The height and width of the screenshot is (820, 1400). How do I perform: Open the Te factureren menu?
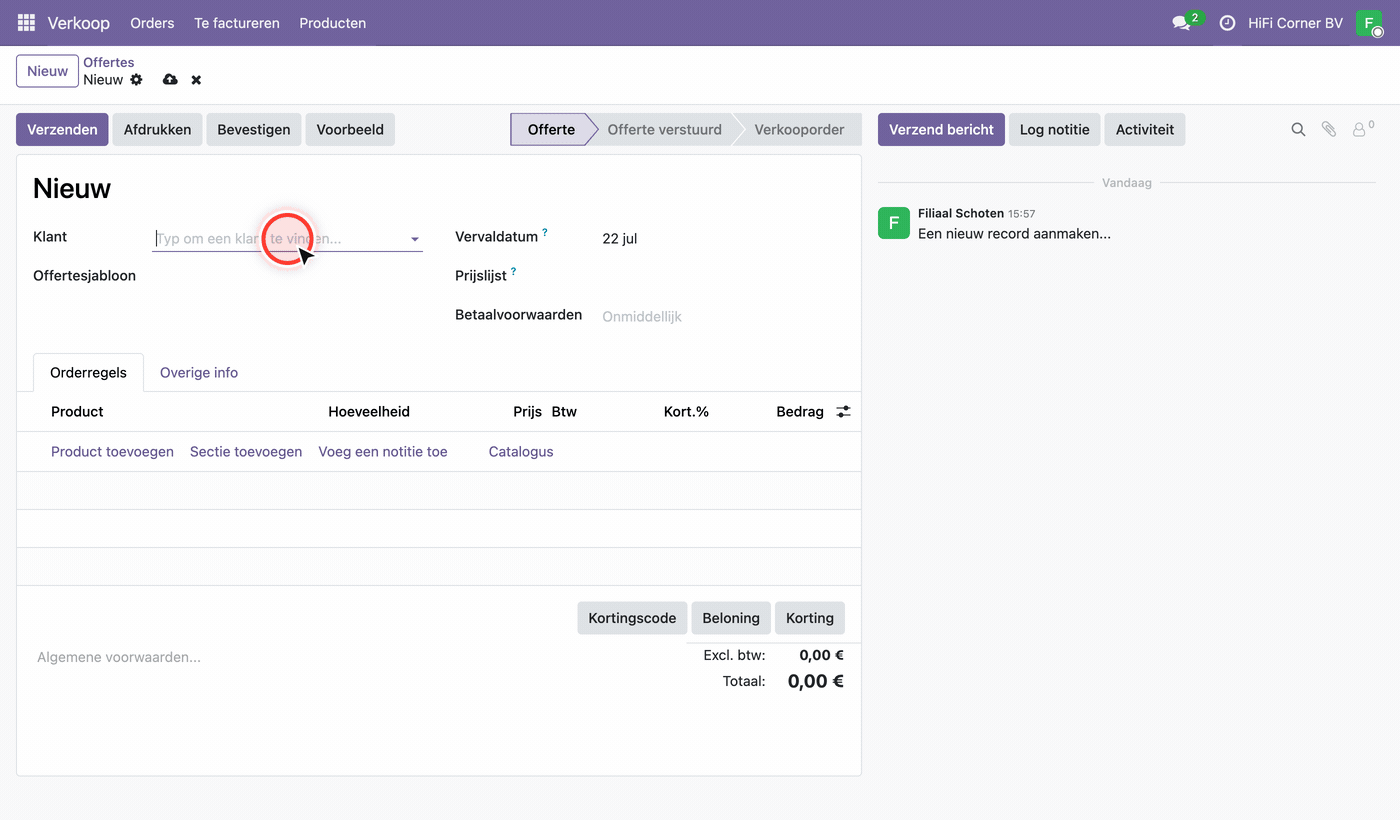tap(237, 23)
